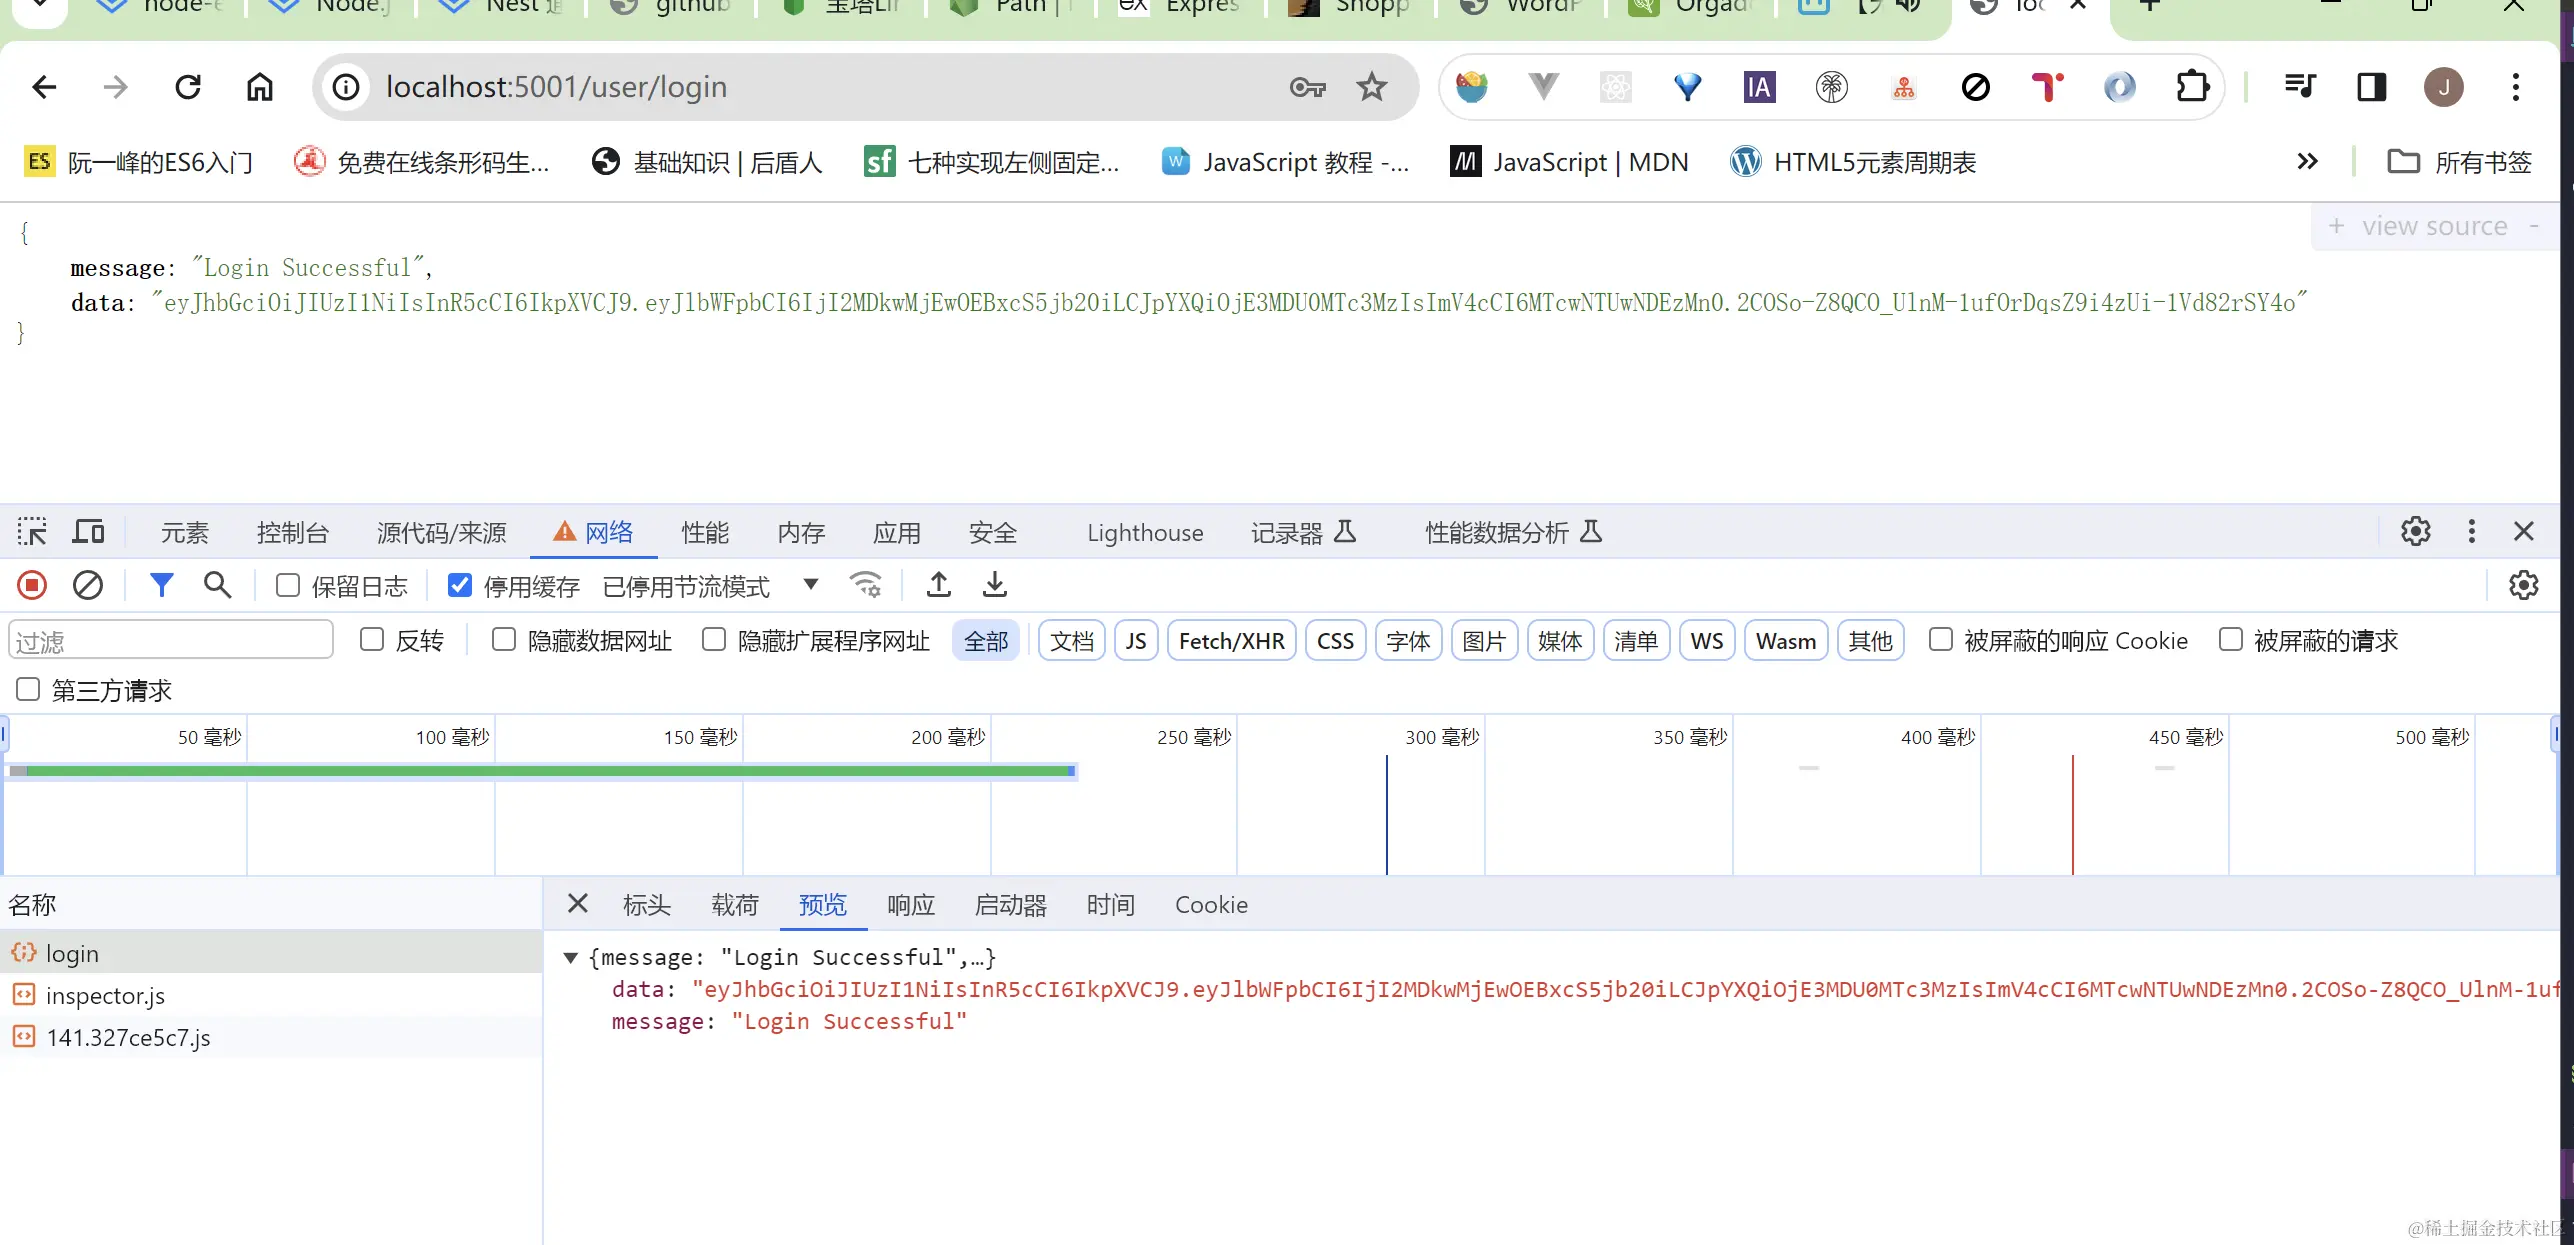Collapse the JSON preview object

(x=570, y=958)
